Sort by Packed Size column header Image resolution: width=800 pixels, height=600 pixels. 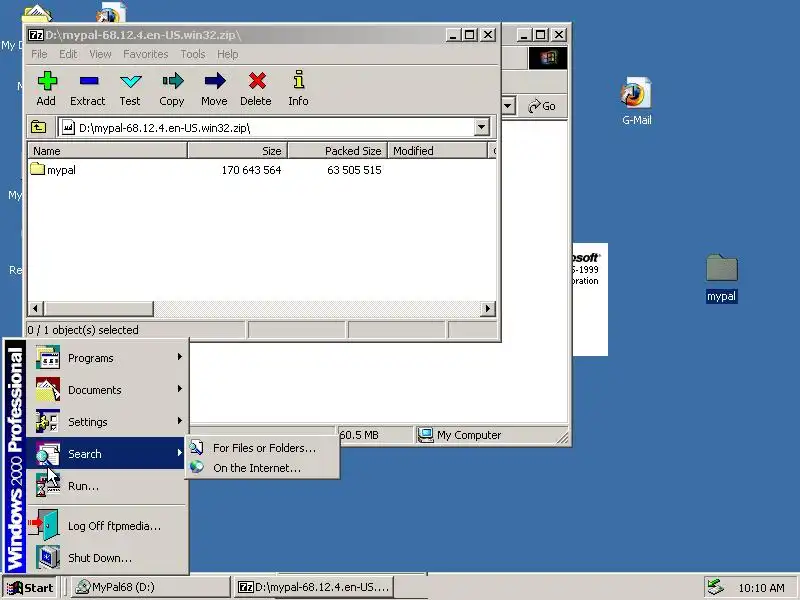[x=338, y=151]
